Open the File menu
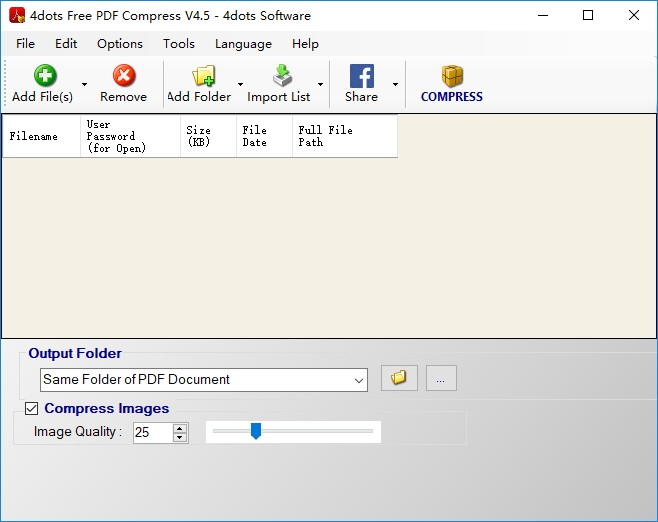 pyautogui.click(x=25, y=44)
